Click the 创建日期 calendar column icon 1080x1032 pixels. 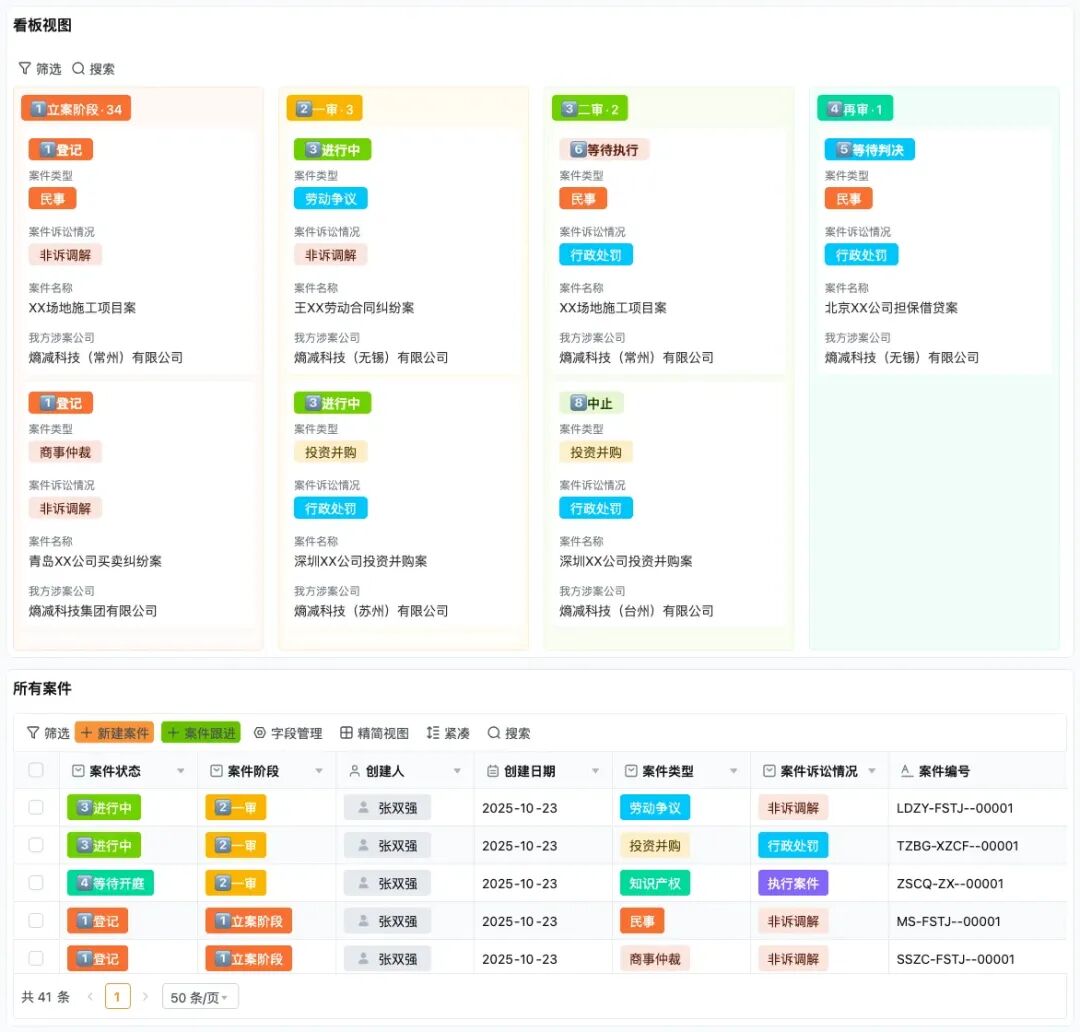(x=492, y=771)
